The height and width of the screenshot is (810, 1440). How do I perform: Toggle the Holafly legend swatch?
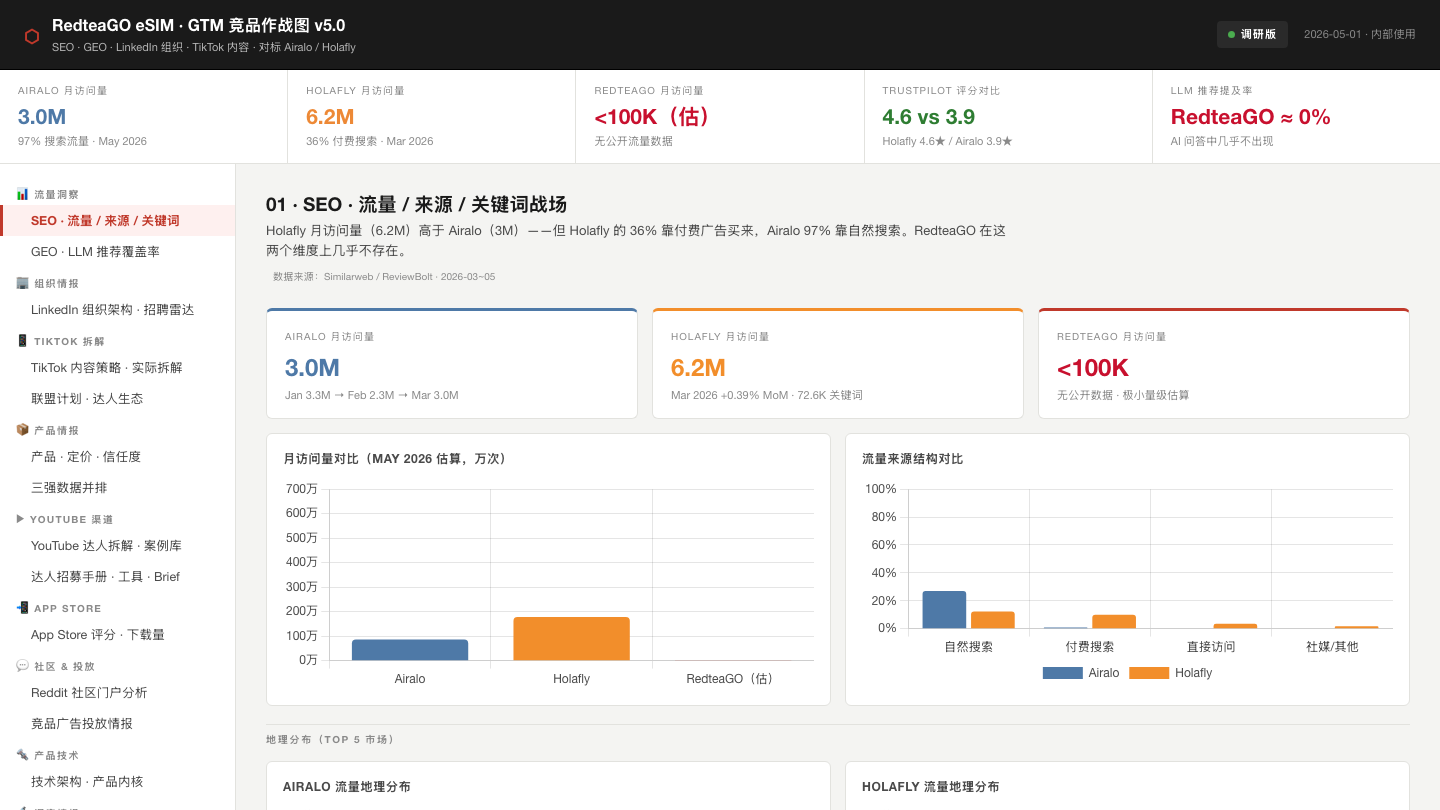tap(1149, 673)
